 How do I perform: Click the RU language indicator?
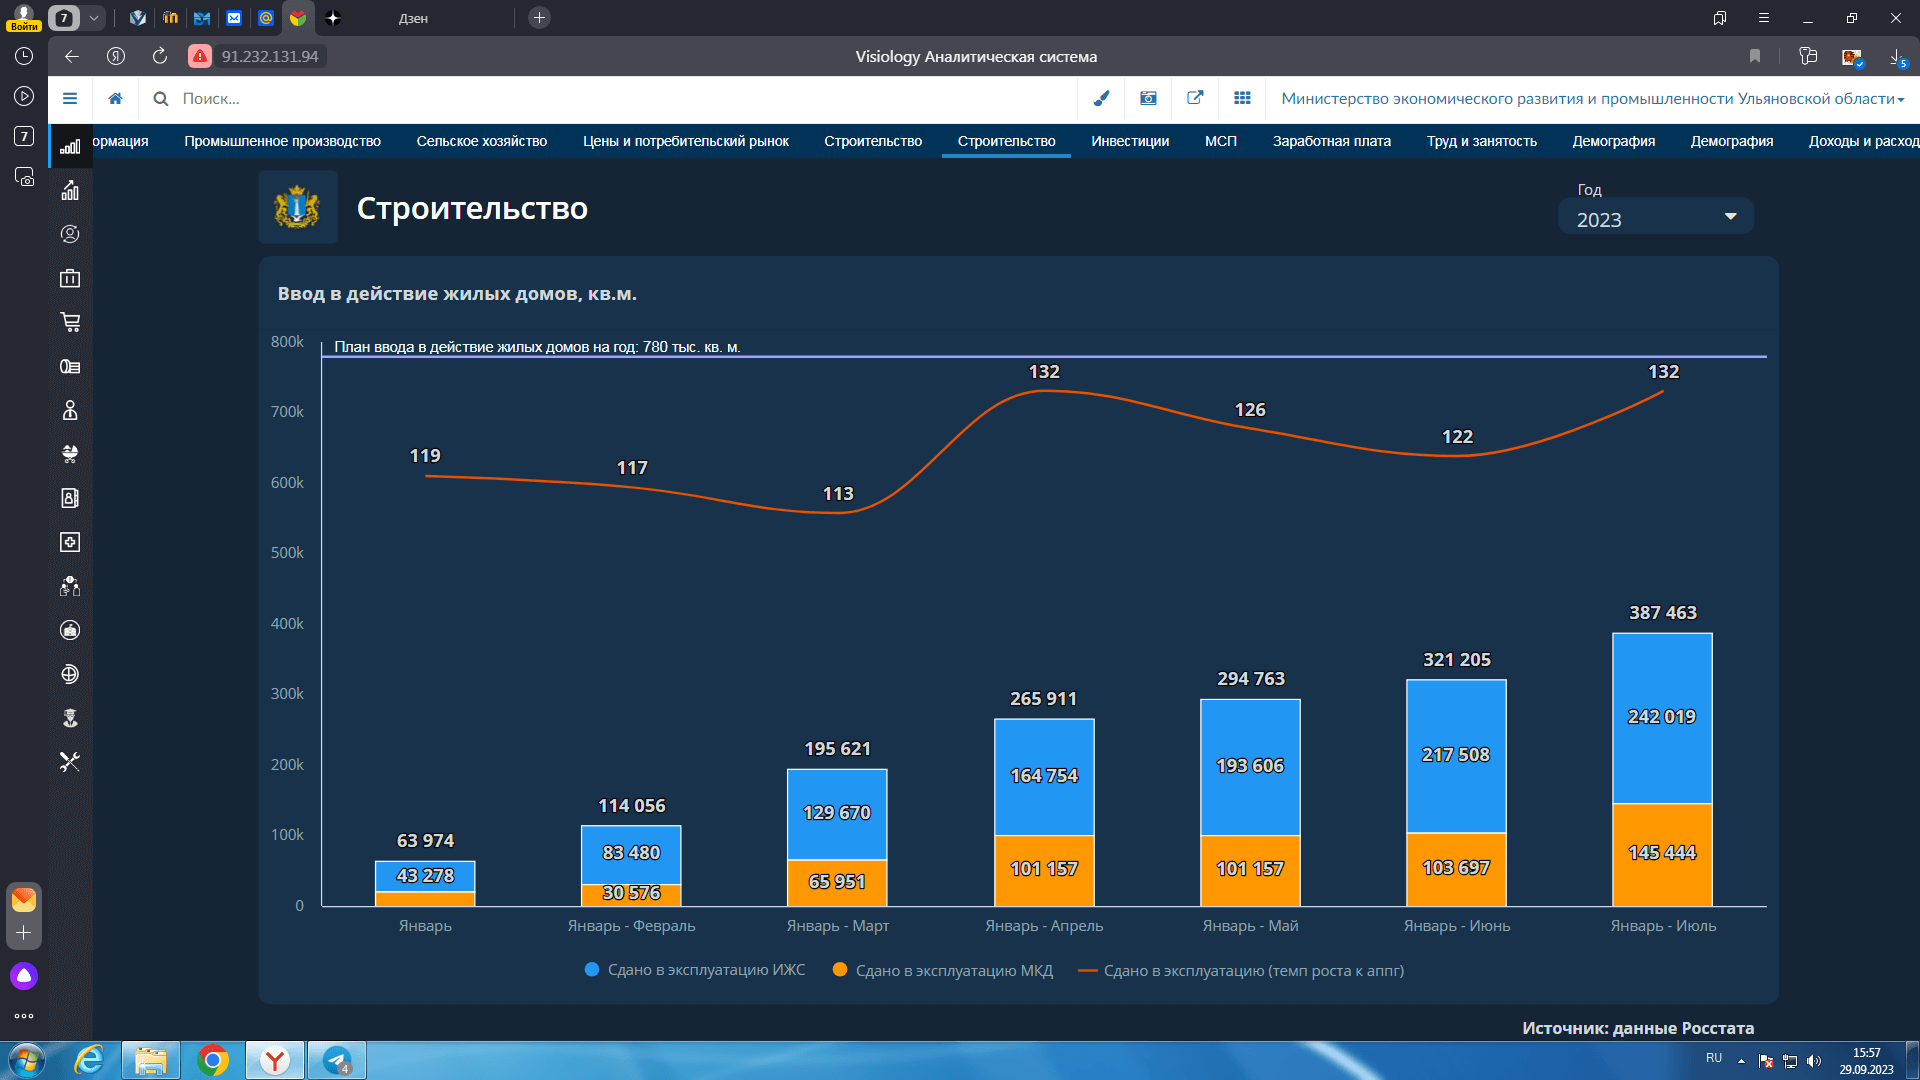(x=1714, y=1058)
